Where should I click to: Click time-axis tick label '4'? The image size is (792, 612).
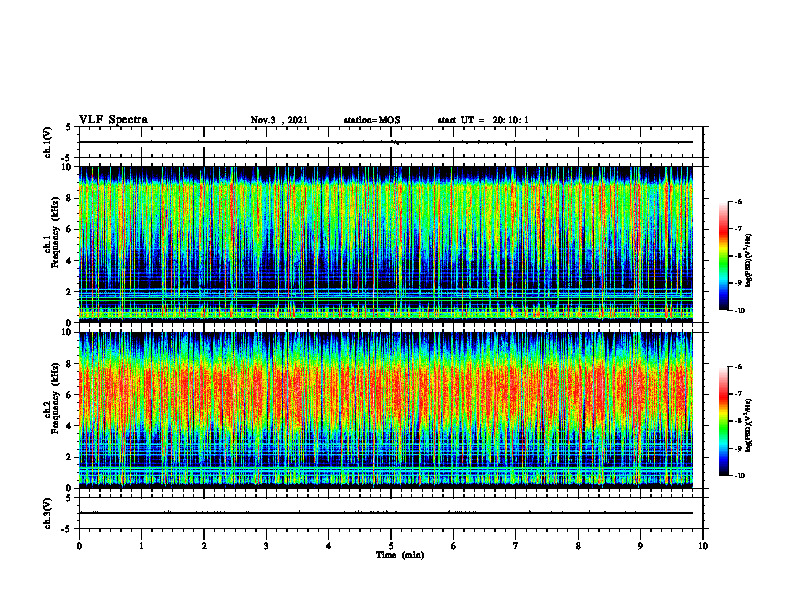(329, 546)
